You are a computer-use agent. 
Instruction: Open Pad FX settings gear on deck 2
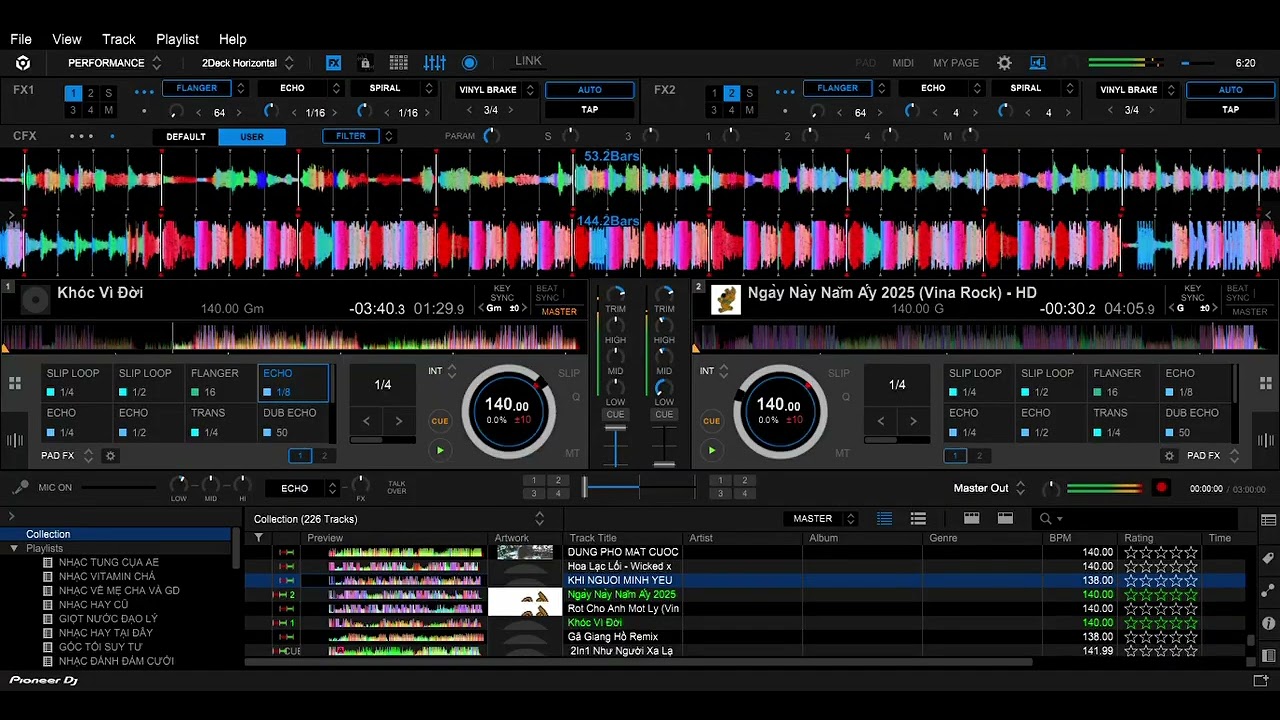1169,456
